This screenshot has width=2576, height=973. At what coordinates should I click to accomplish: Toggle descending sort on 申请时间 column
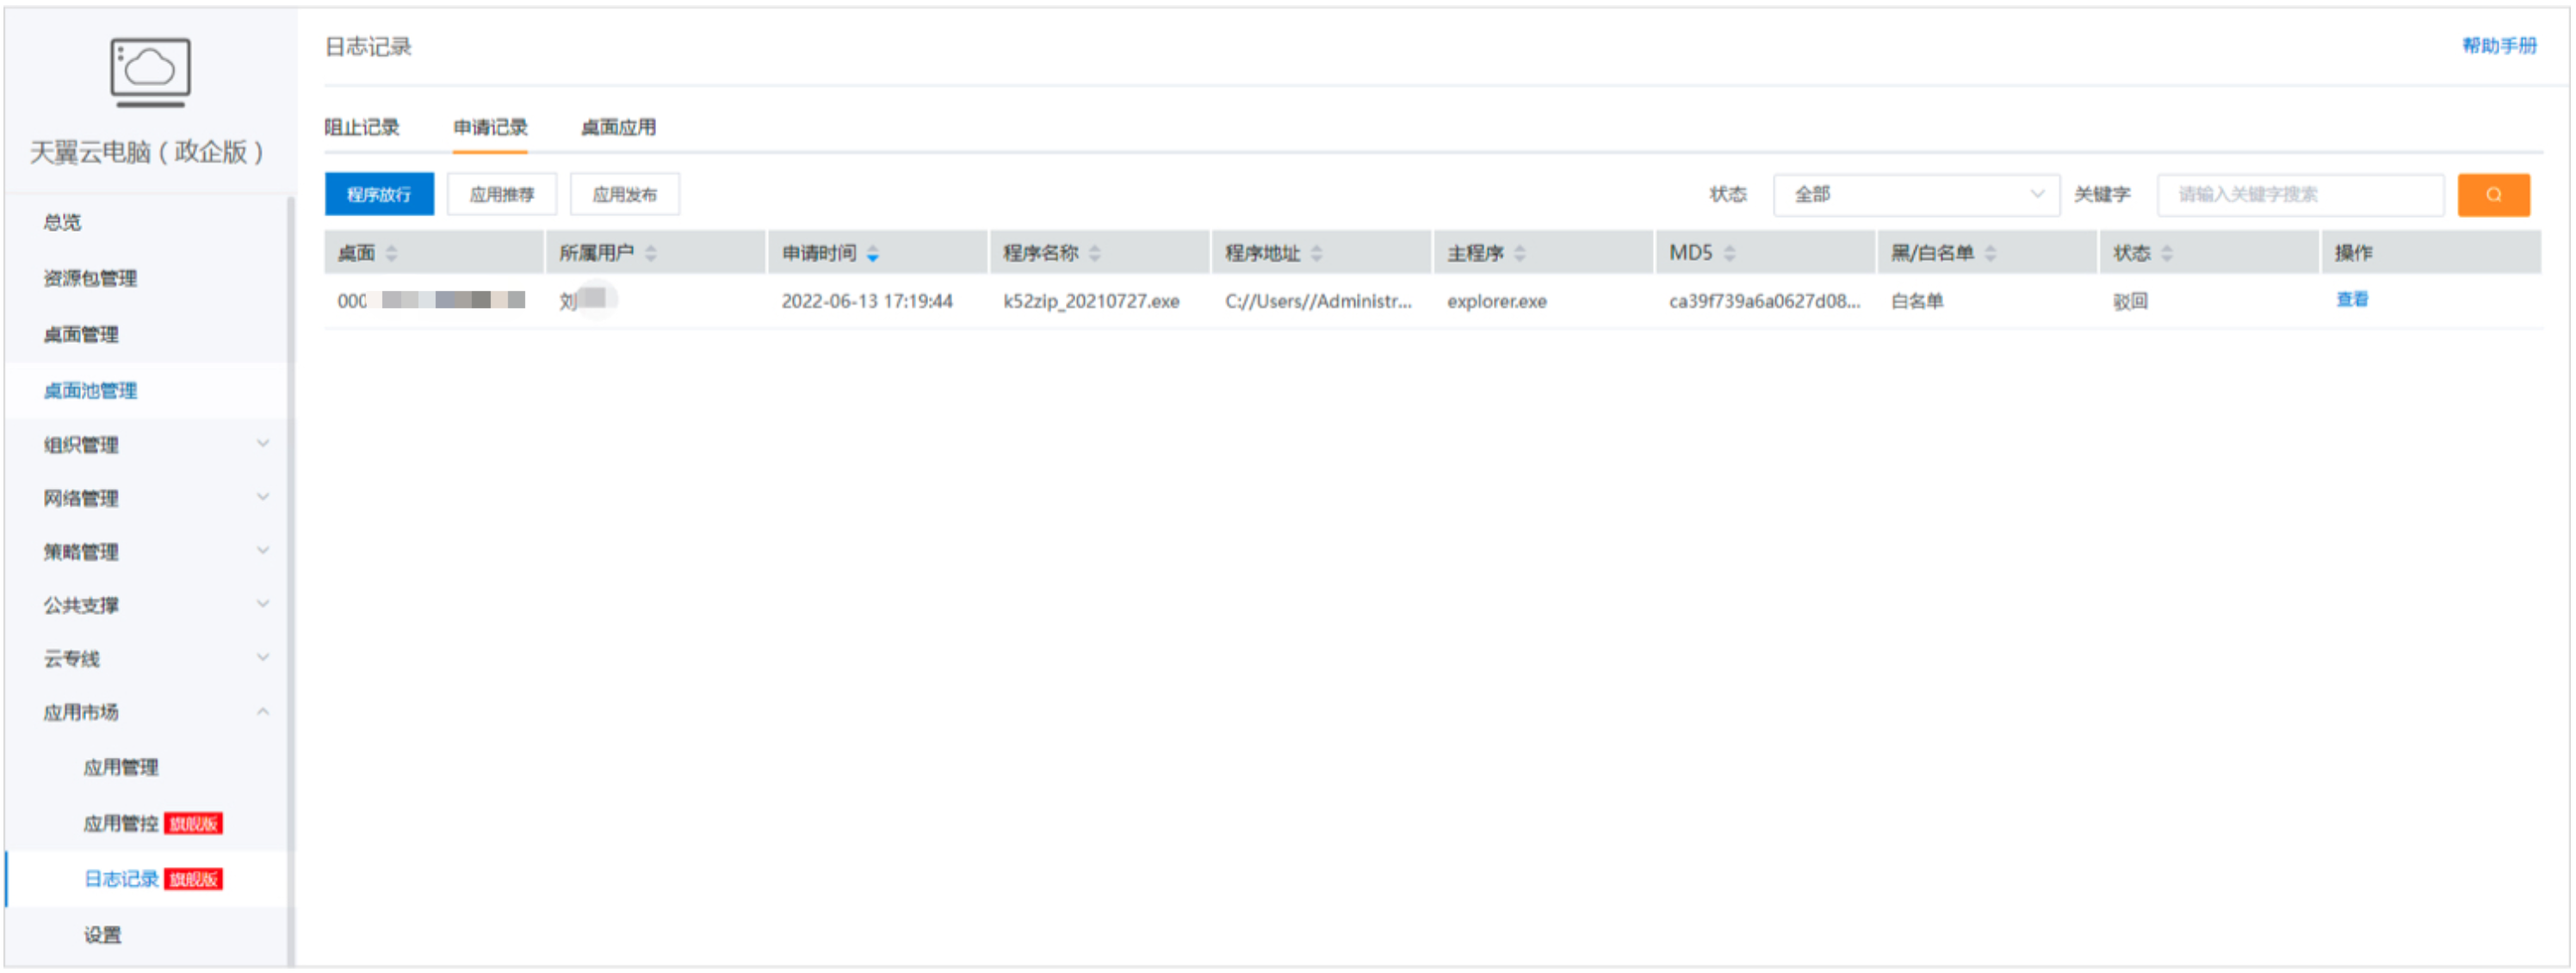point(873,253)
